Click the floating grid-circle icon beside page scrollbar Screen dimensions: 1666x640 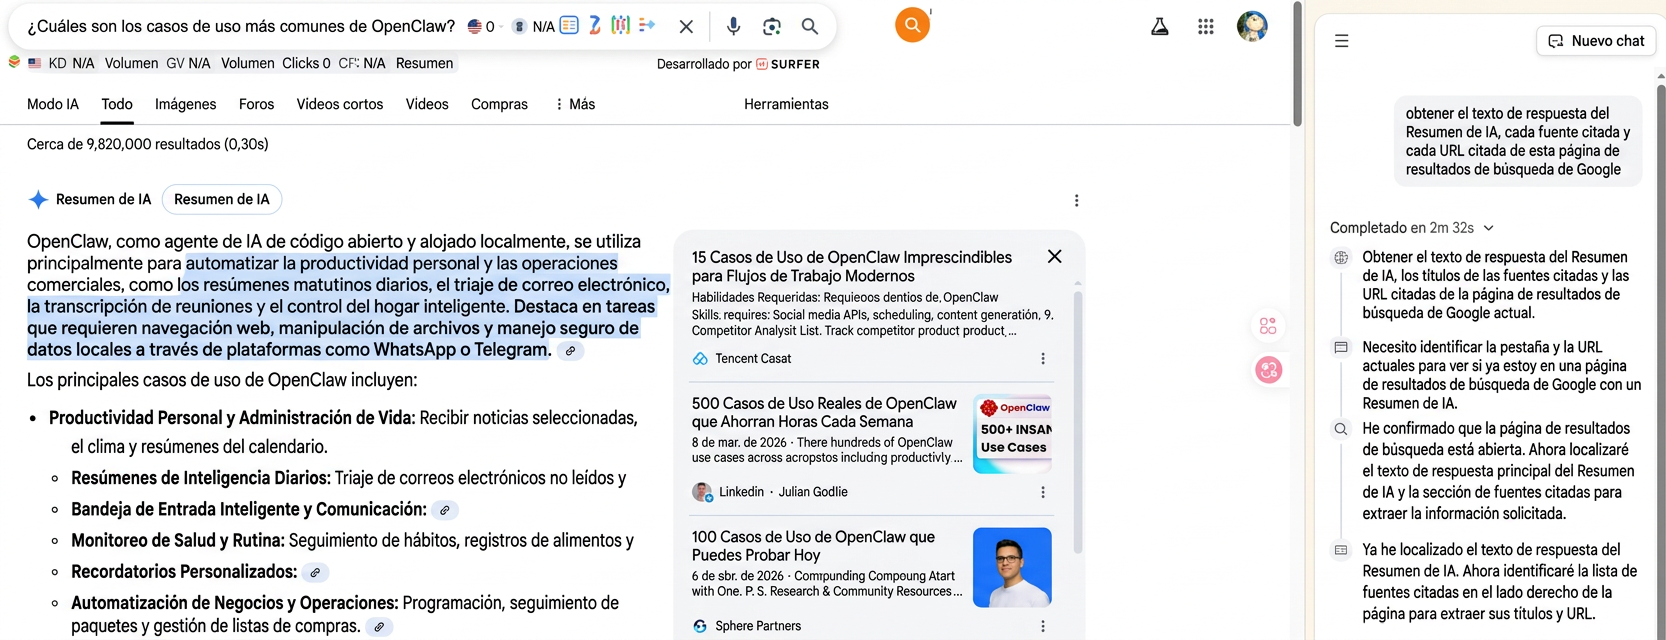pos(1268,326)
